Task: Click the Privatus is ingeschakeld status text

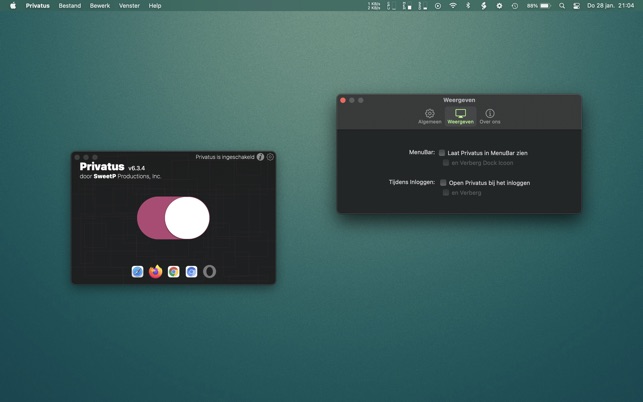Action: pos(225,157)
